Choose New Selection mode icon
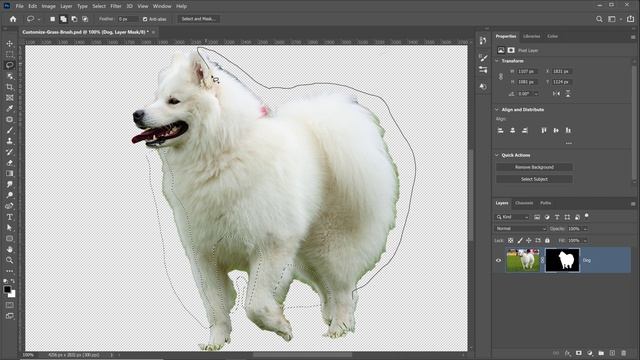Screen dimensions: 640x360 (x=53, y=19)
